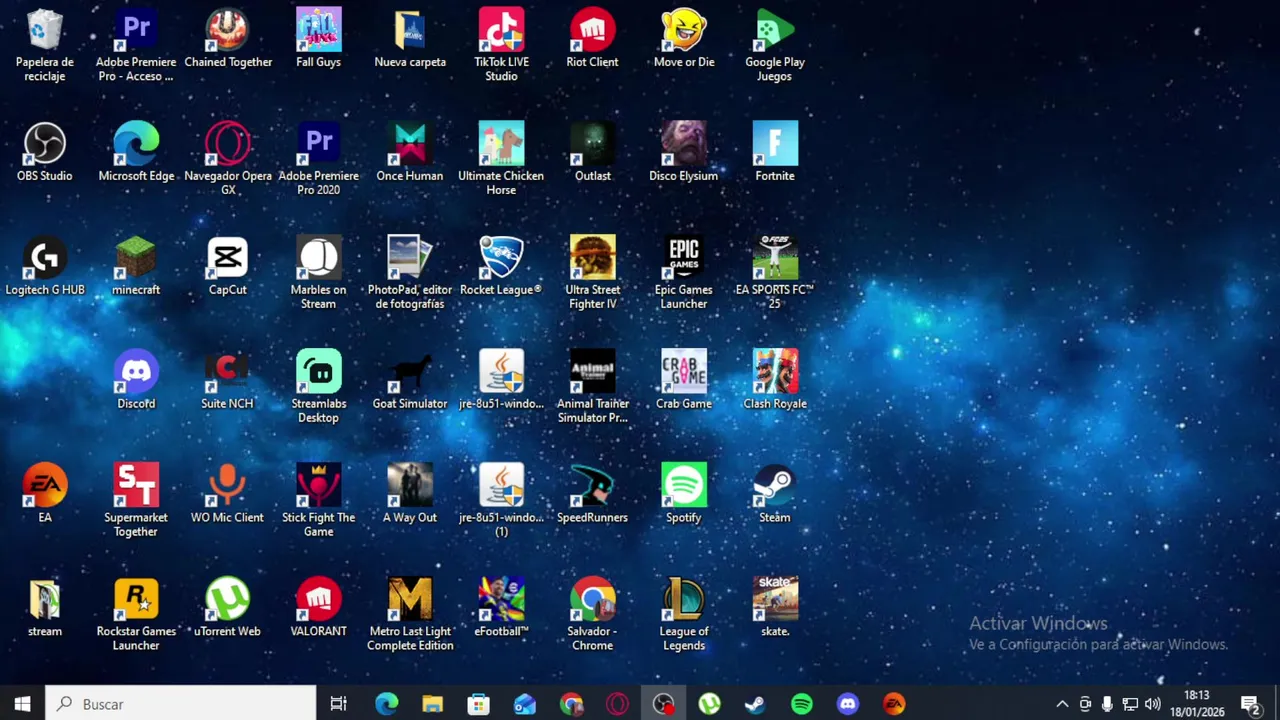Select the Google Play Juegos icon
Image resolution: width=1280 pixels, height=720 pixels.
pos(775,45)
